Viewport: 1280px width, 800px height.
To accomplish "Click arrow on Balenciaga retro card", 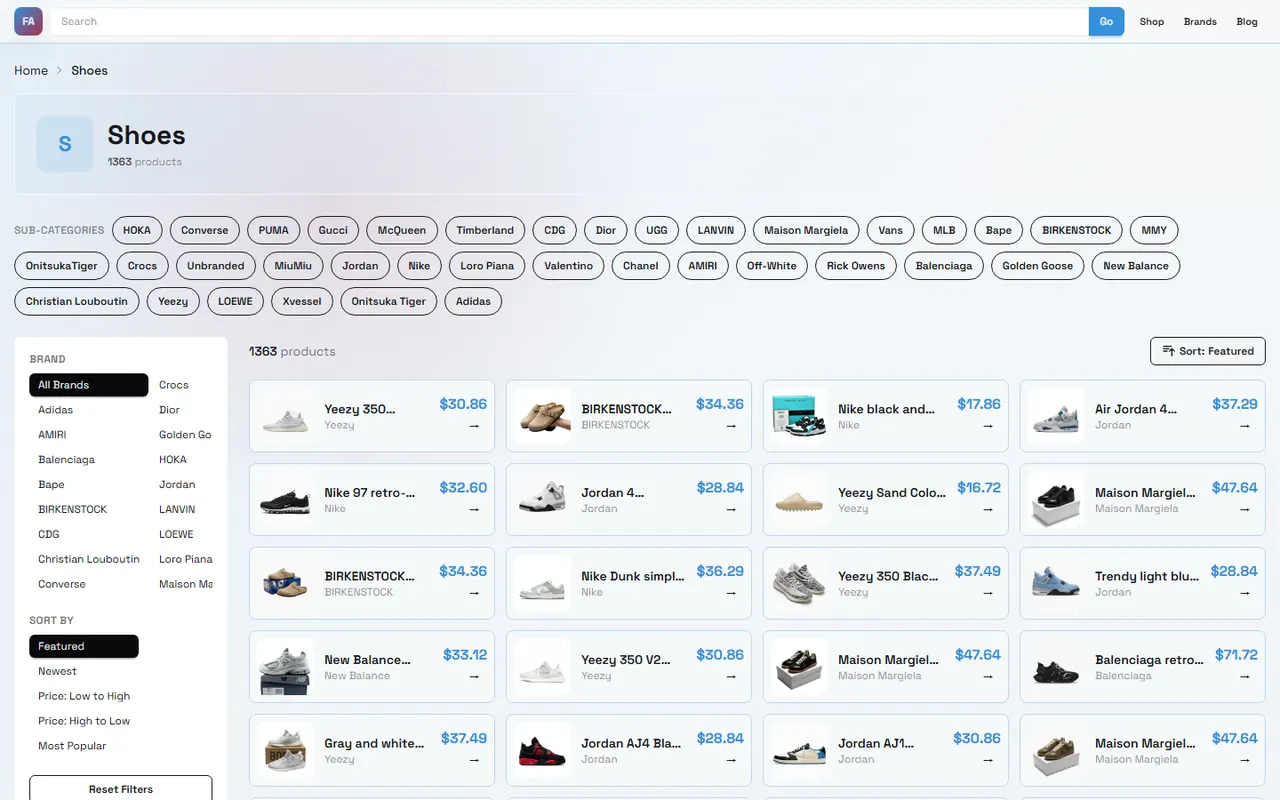I will point(1245,676).
